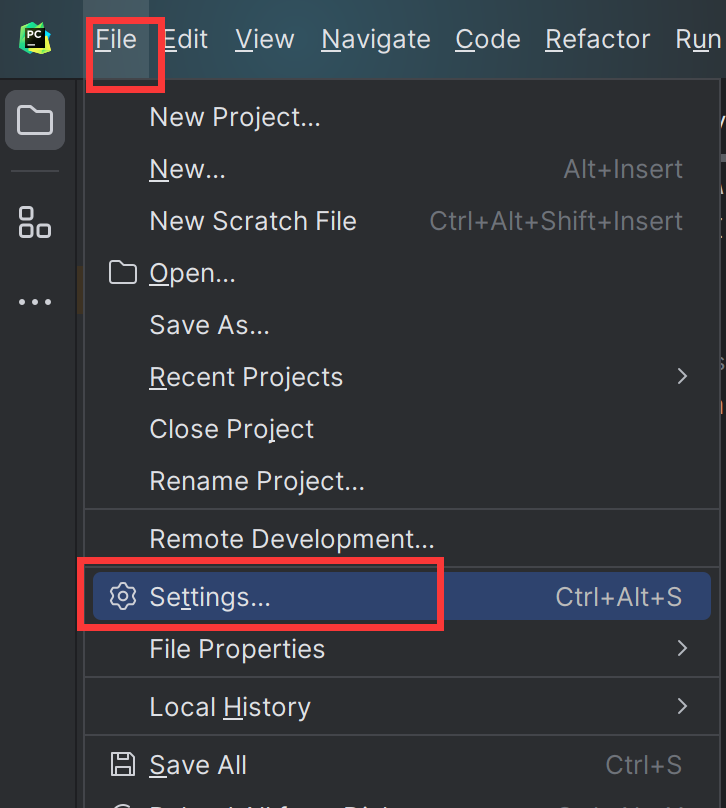Open the Structure tool window icon
Screen dimensions: 726x808
pyautogui.click(x=35, y=222)
